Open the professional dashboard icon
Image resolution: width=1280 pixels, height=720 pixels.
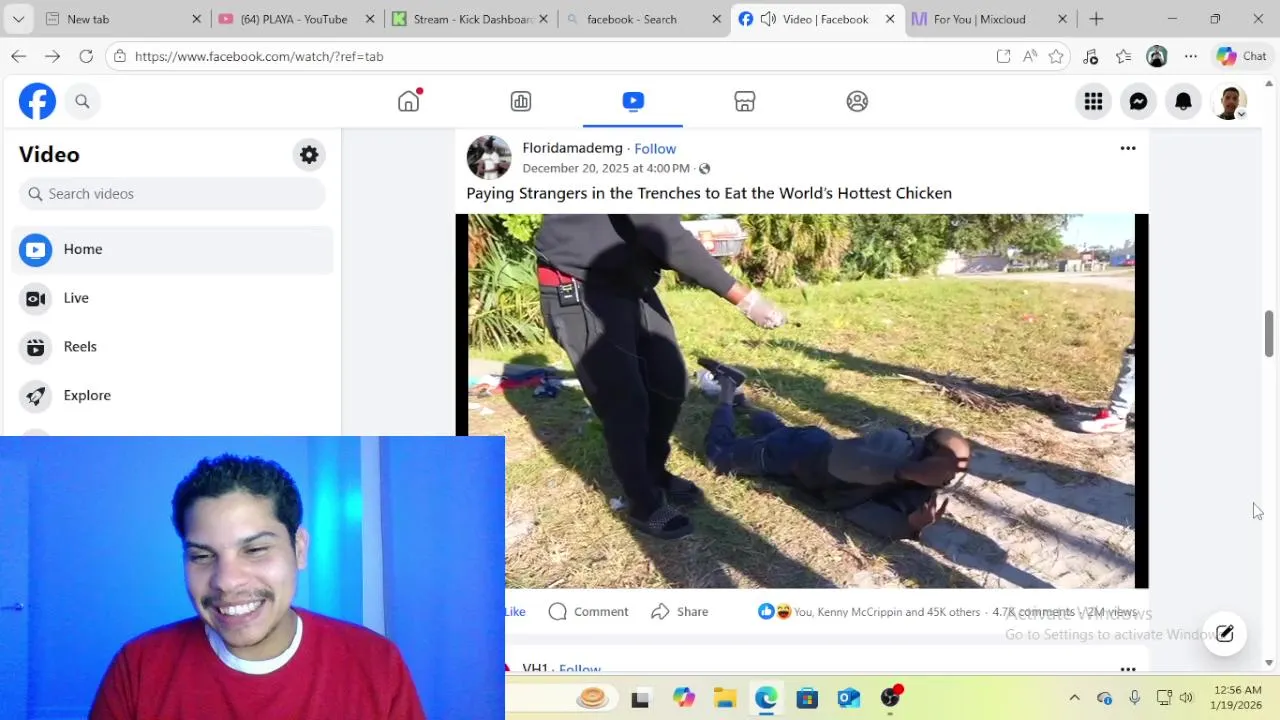coord(521,101)
